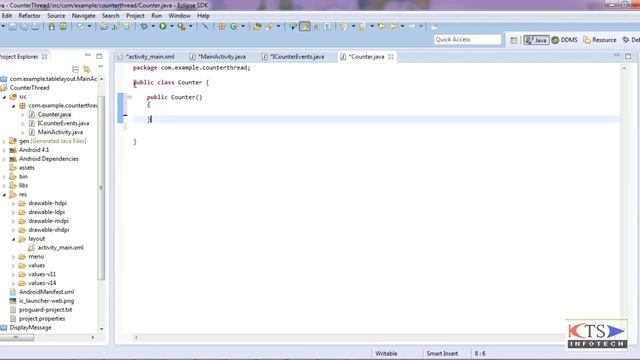The height and width of the screenshot is (360, 640).
Task: Collapse the src folder node
Action: 4,97
